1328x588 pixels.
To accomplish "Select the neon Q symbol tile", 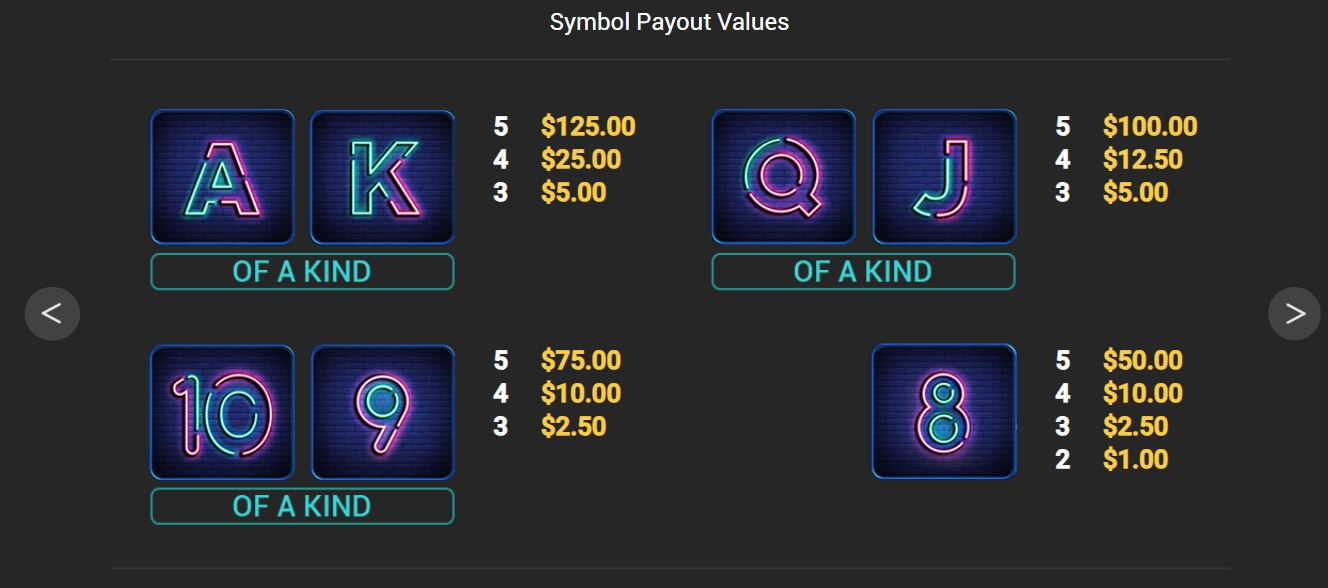I will (x=784, y=177).
